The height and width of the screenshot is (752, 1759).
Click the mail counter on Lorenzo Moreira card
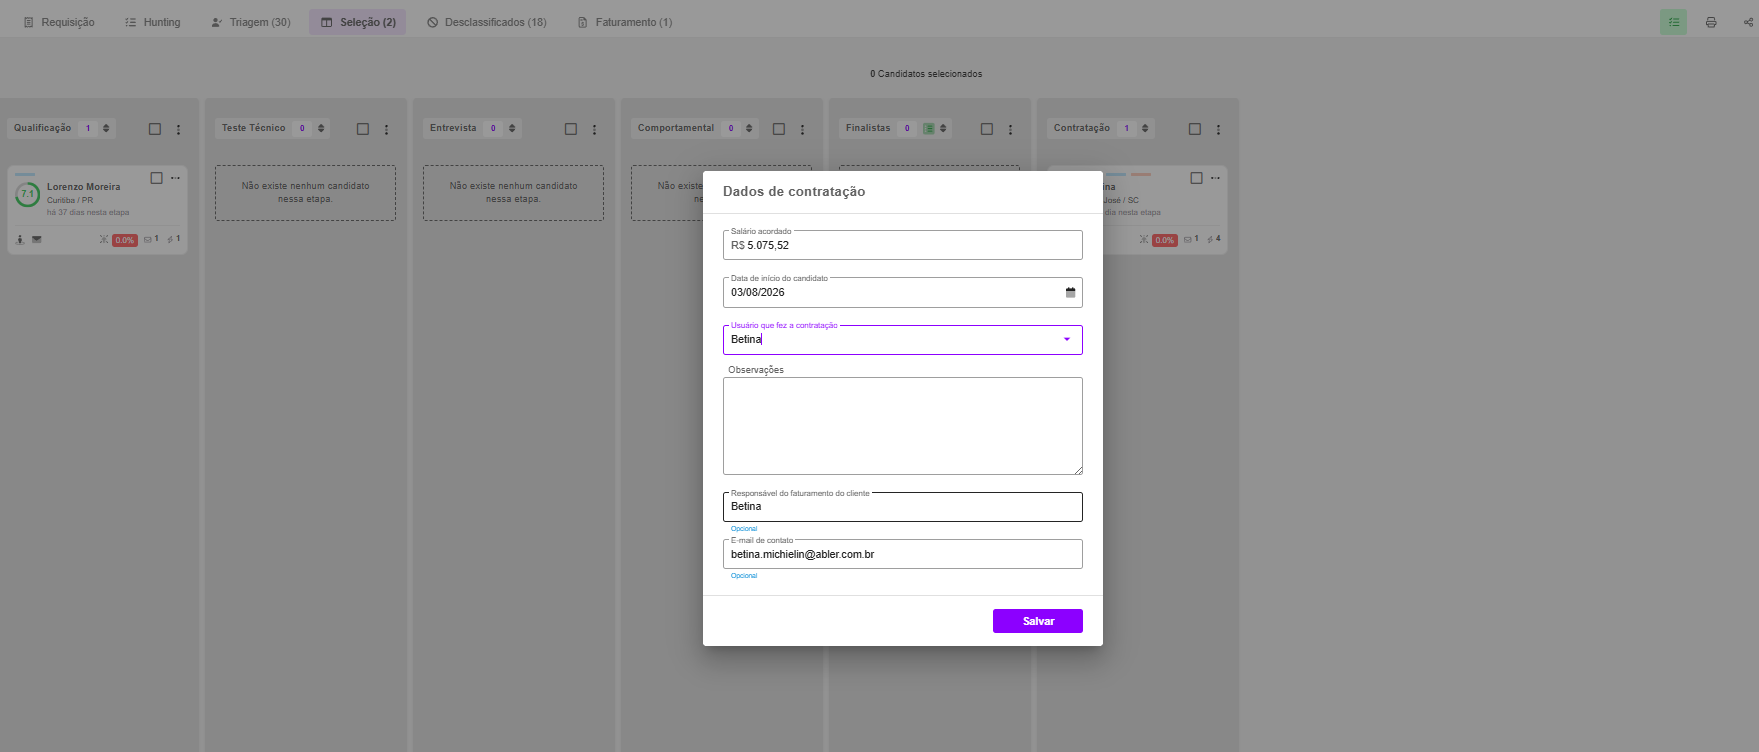coord(151,240)
